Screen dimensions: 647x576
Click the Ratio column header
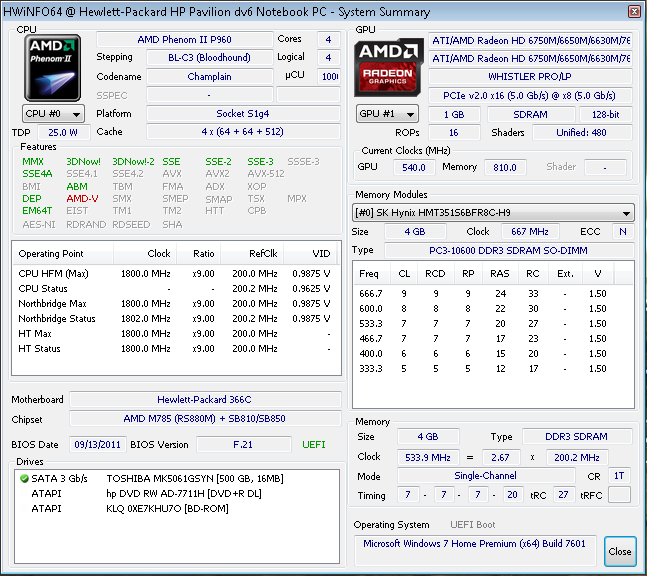198,253
